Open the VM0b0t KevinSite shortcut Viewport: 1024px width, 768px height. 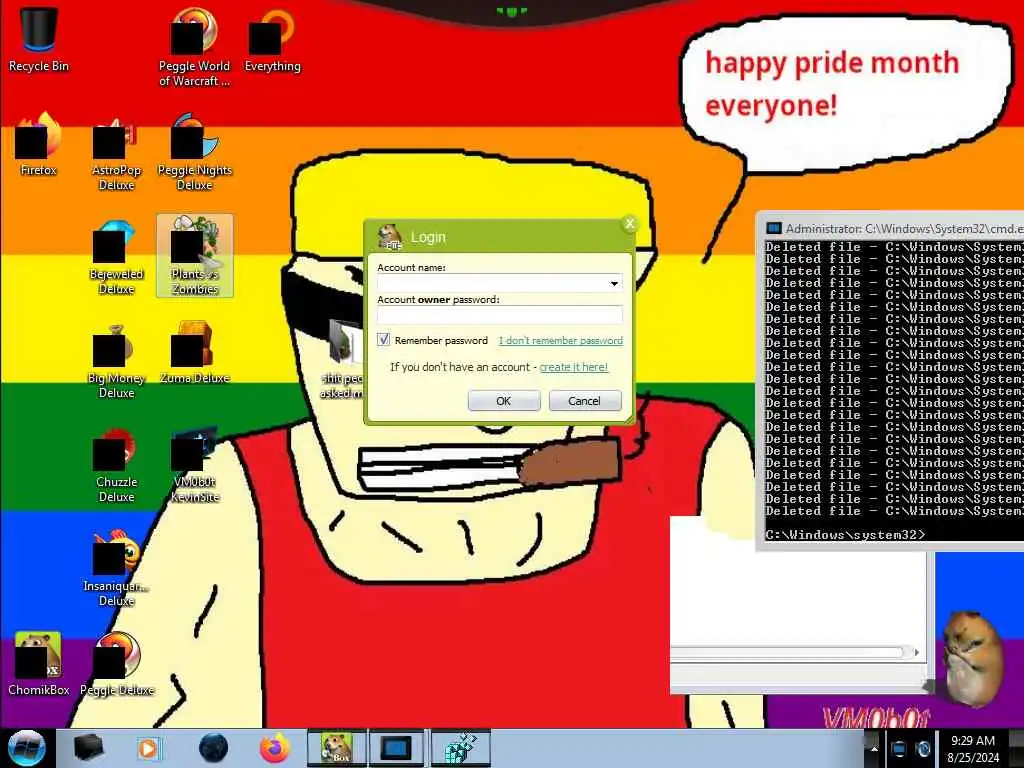194,464
